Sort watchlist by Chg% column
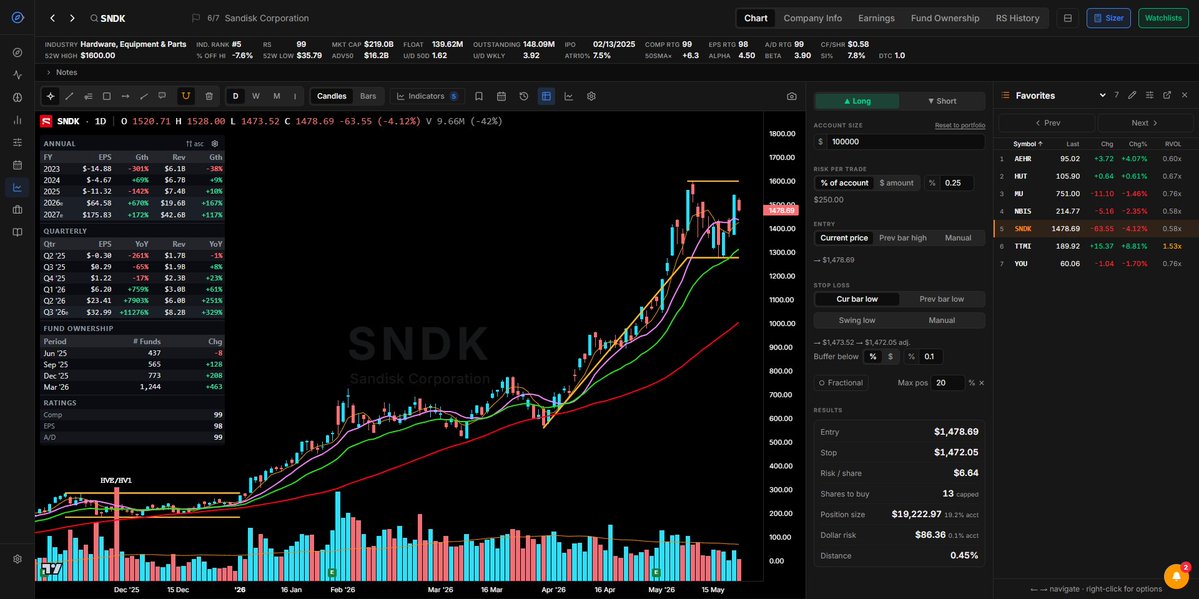This screenshot has height=599, width=1199. click(x=1138, y=144)
